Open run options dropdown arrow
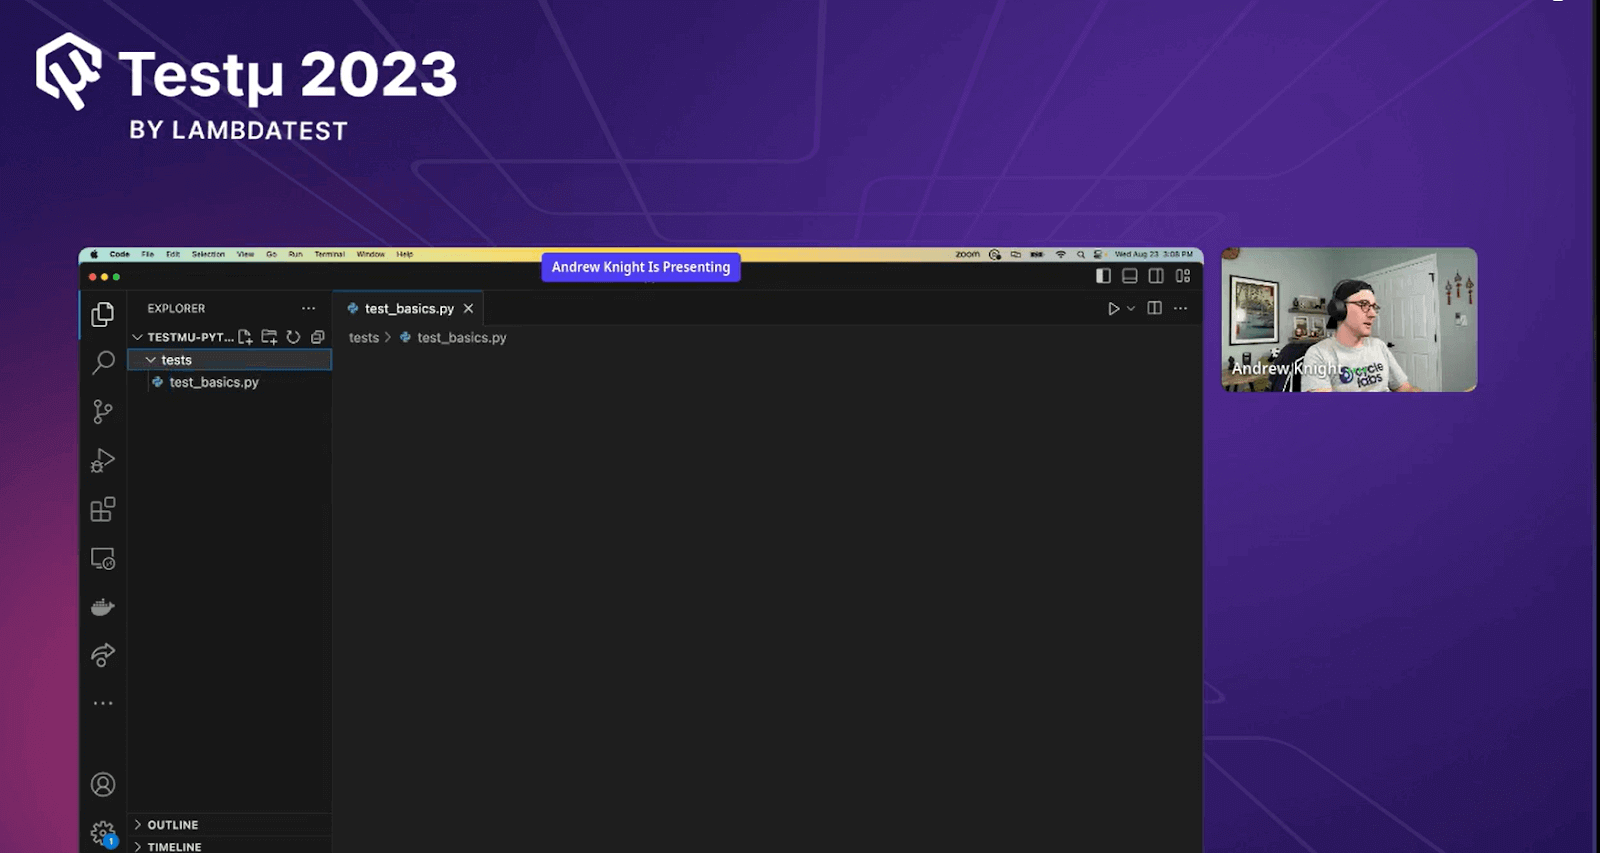 point(1131,308)
